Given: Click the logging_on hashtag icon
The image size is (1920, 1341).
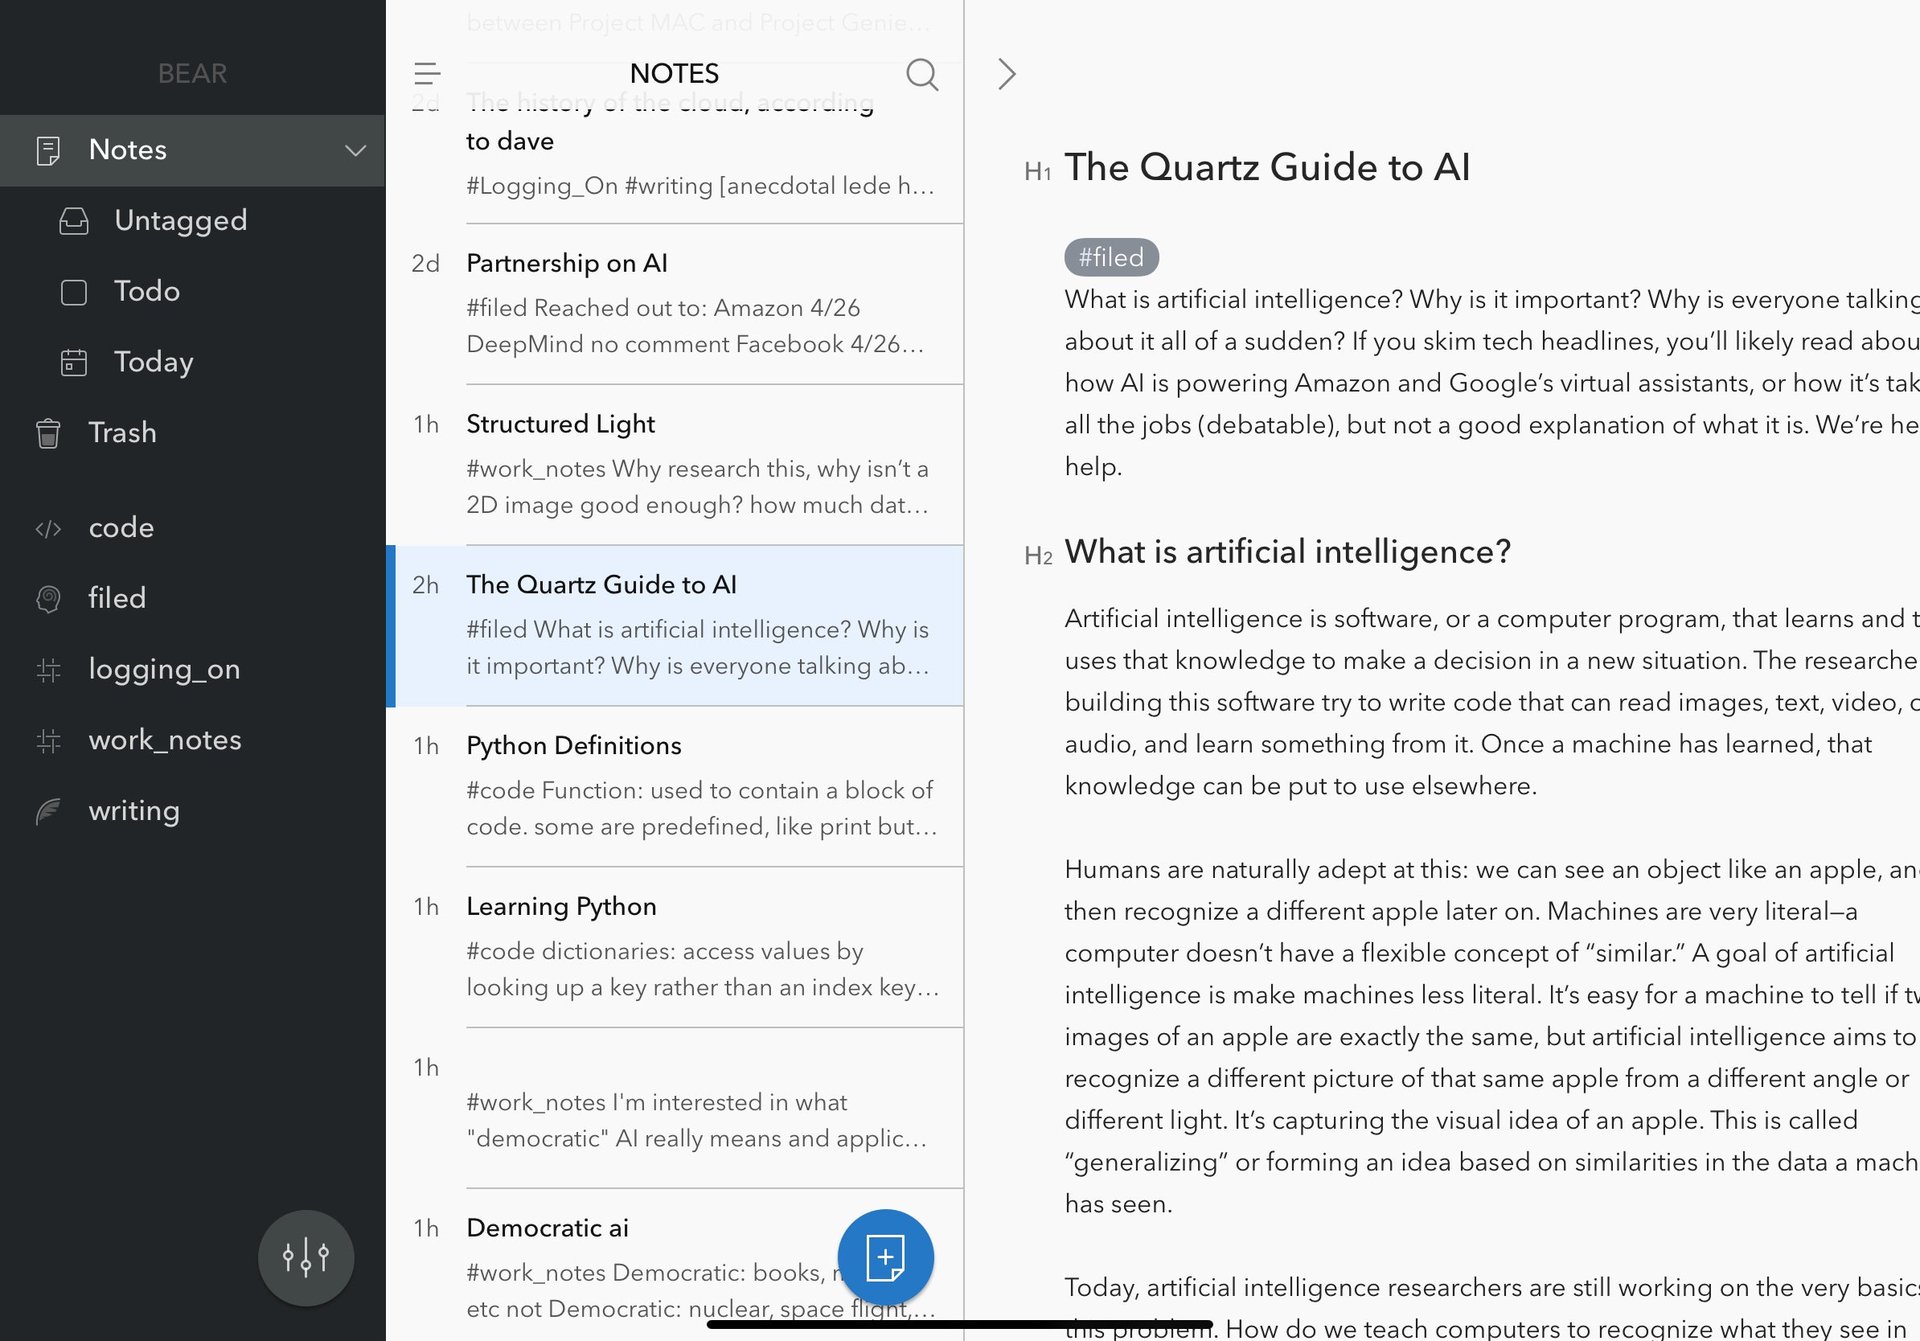Looking at the screenshot, I should click(48, 669).
